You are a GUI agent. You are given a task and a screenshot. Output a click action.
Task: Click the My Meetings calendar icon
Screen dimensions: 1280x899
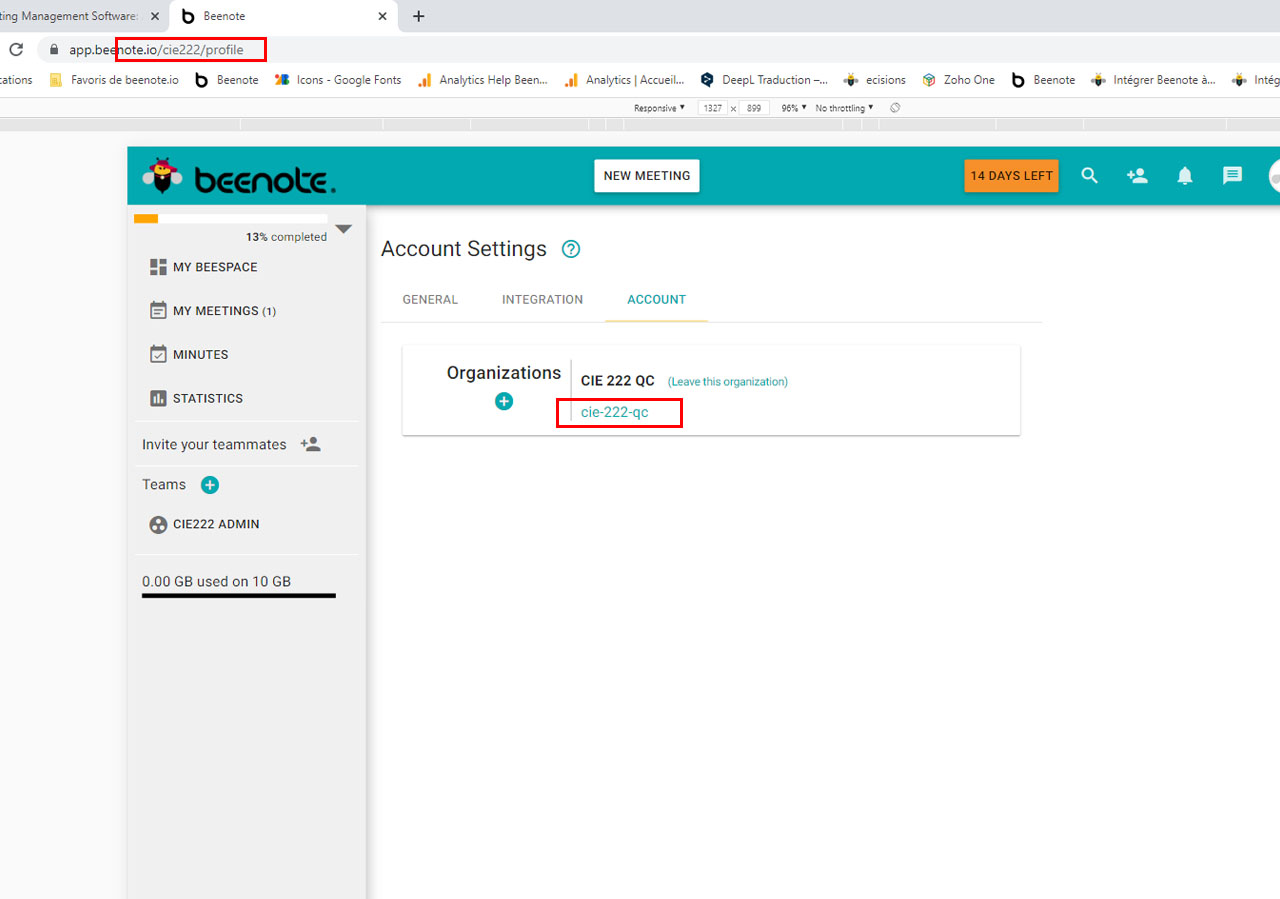pyautogui.click(x=158, y=310)
